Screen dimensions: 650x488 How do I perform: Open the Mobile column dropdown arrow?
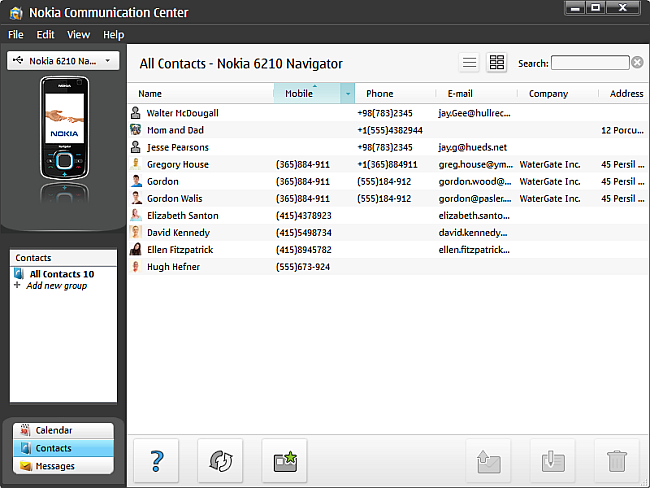[x=348, y=94]
